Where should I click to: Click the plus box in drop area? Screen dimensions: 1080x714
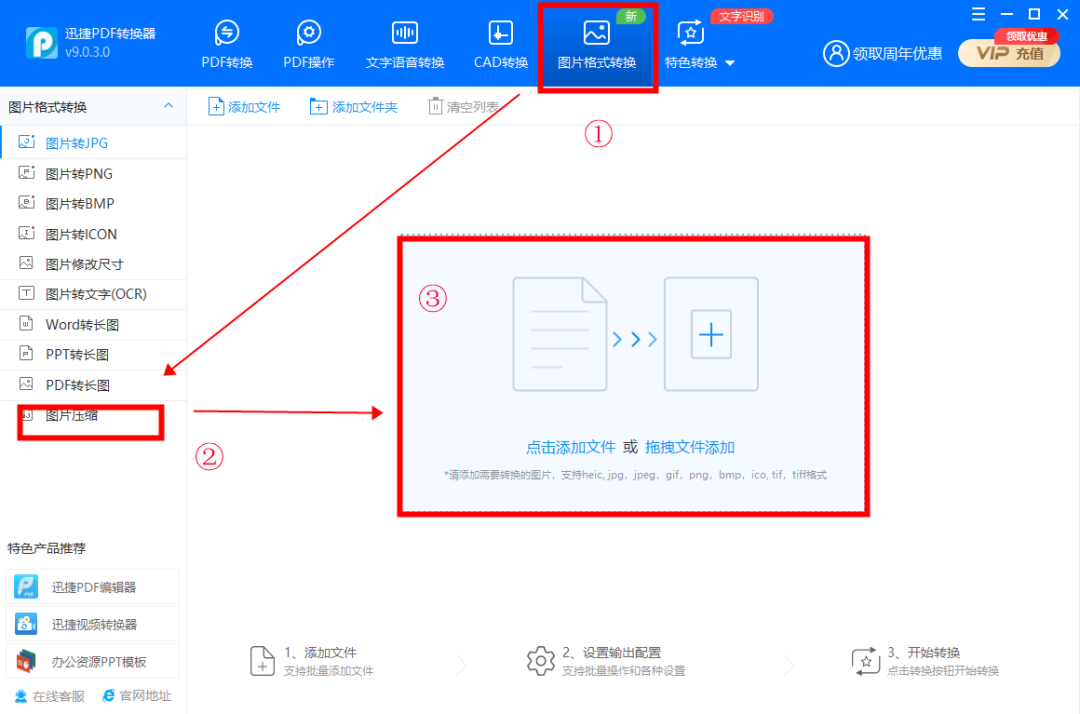pos(711,335)
